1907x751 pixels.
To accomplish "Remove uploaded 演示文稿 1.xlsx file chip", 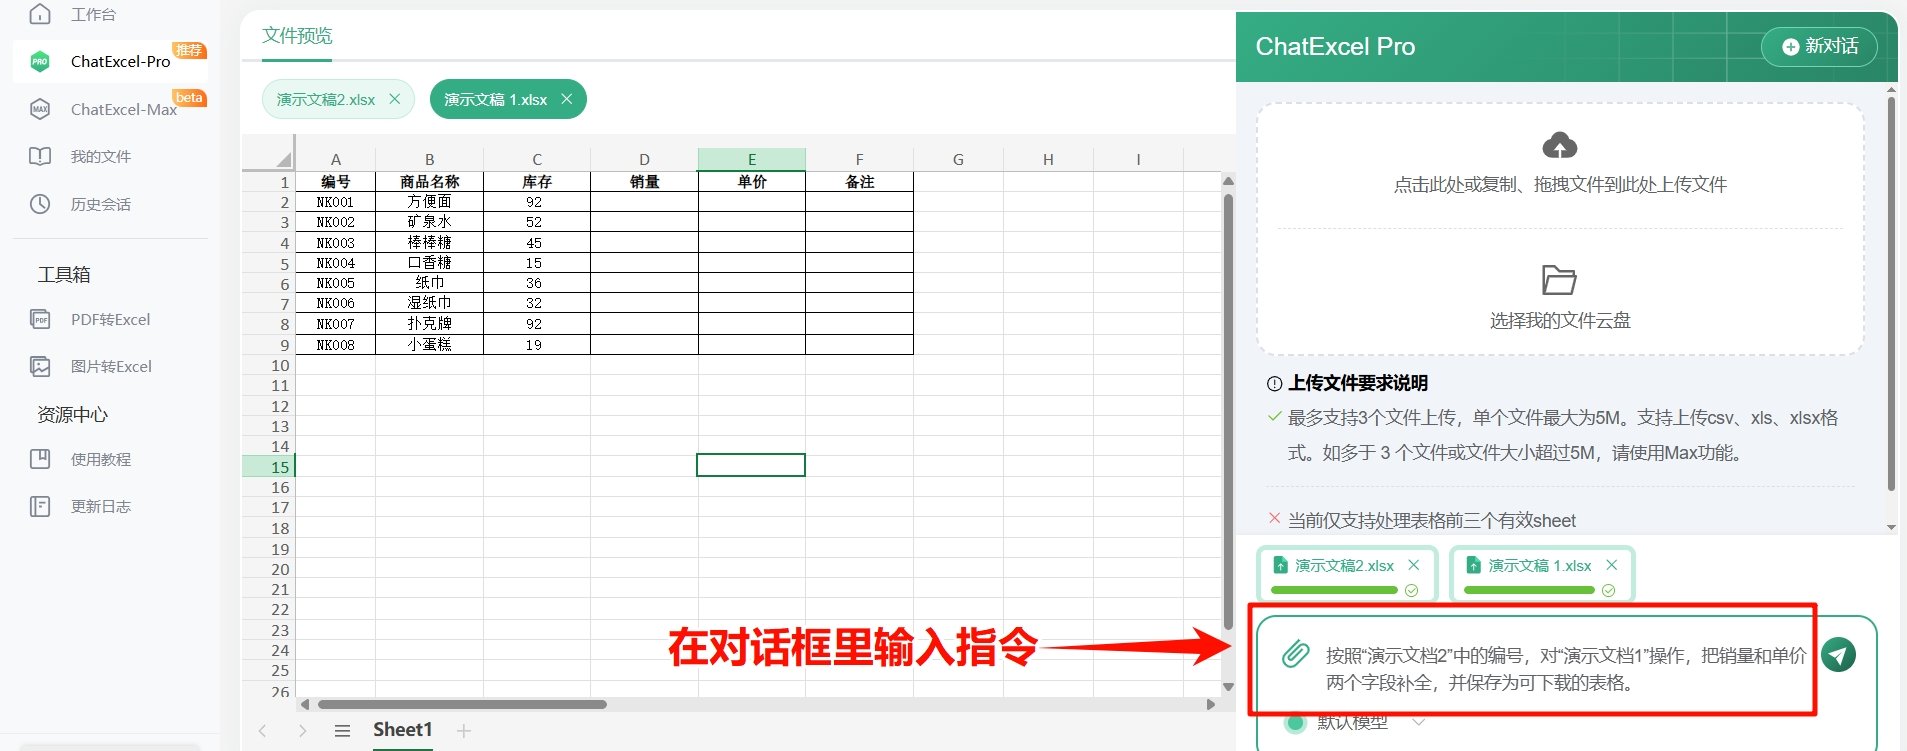I will [x=1611, y=565].
